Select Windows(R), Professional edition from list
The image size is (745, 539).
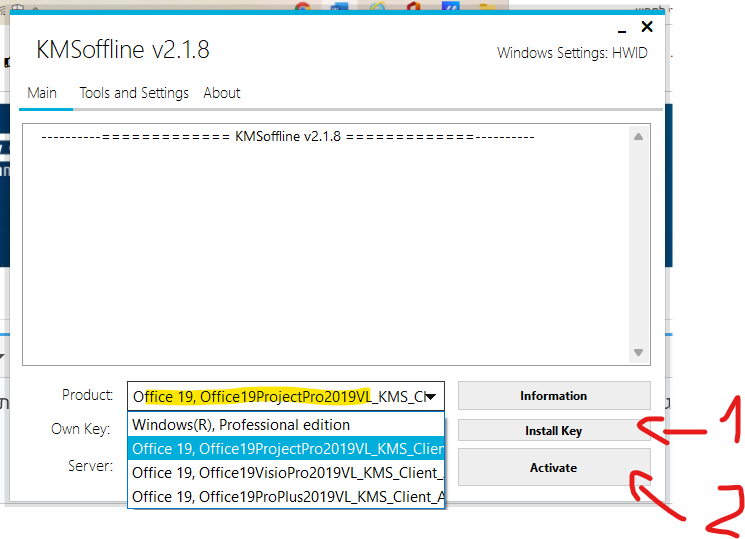tap(286, 424)
